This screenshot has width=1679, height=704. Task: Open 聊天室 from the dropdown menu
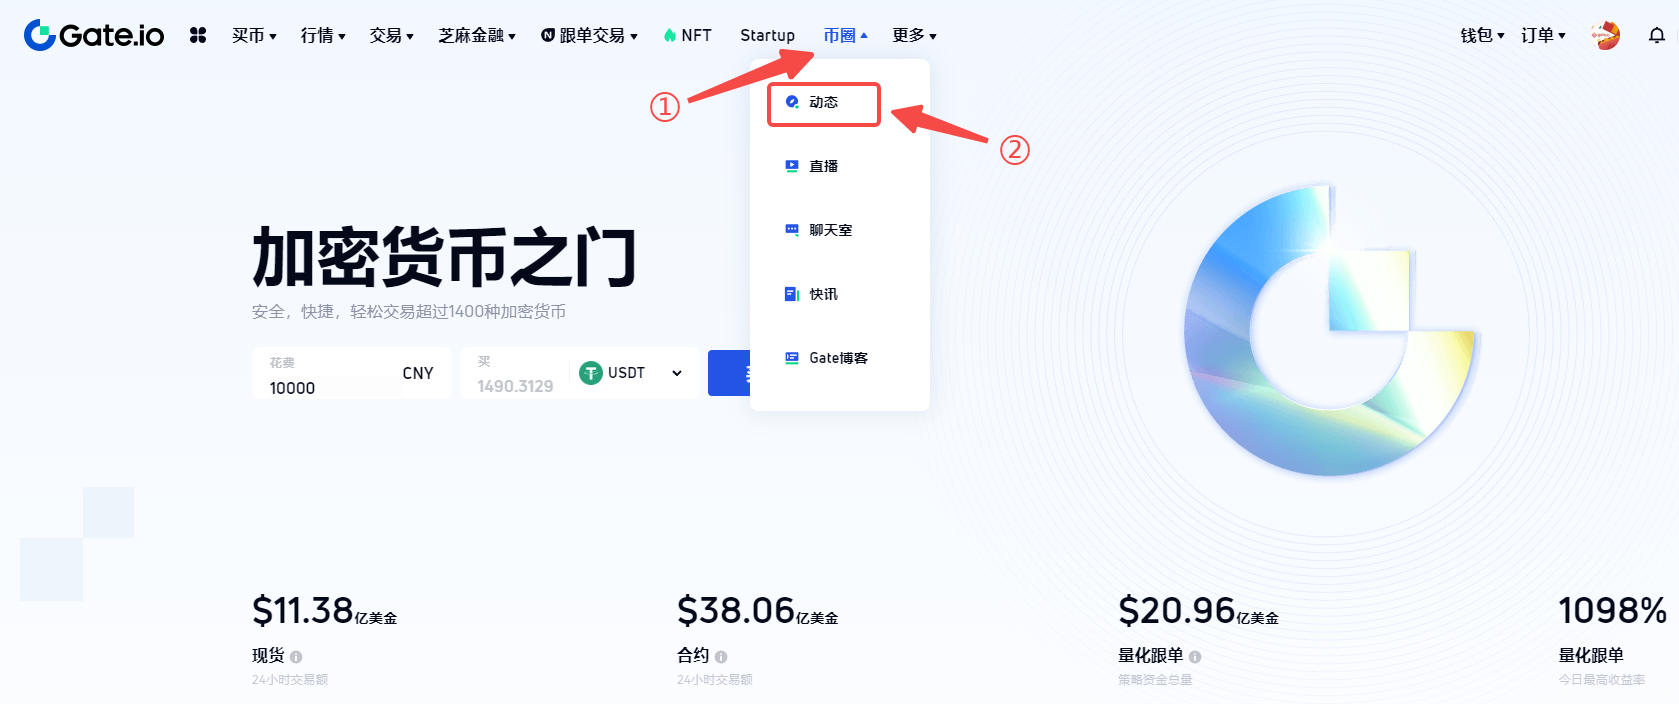[x=830, y=230]
